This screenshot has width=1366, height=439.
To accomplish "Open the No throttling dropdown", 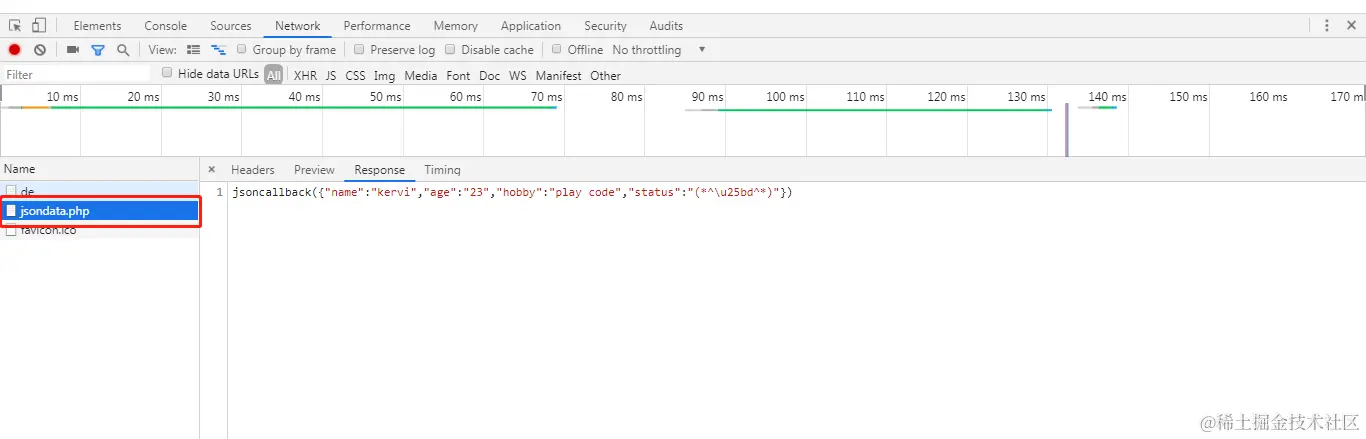I will [x=659, y=50].
